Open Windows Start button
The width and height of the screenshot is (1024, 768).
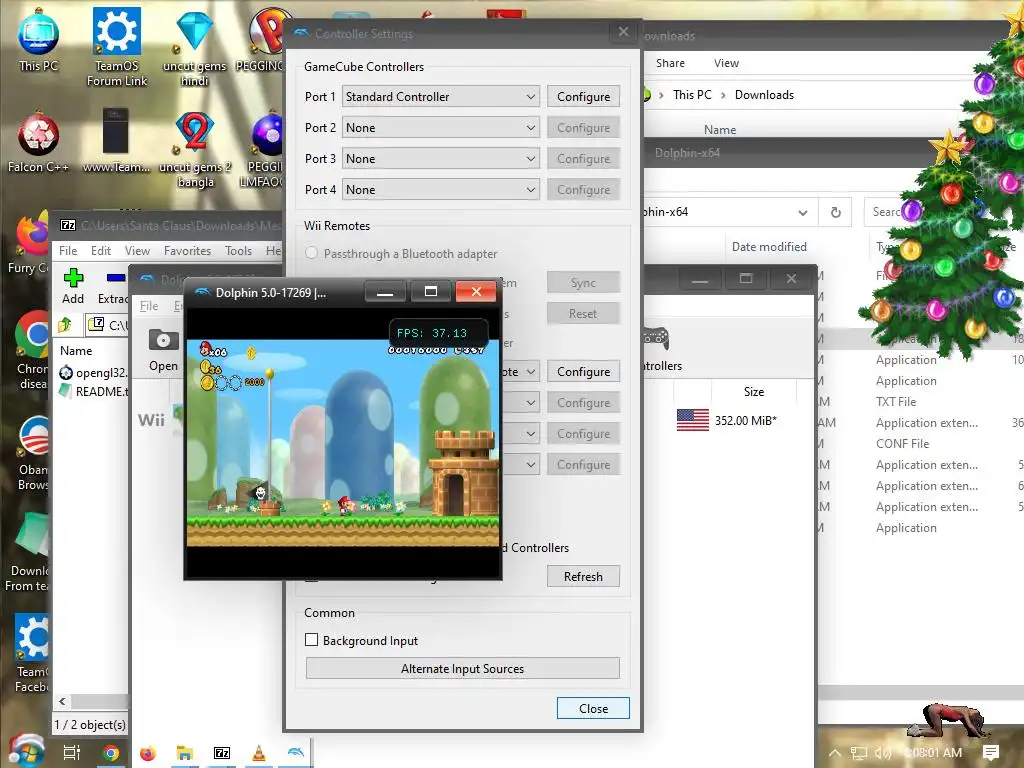pos(26,752)
